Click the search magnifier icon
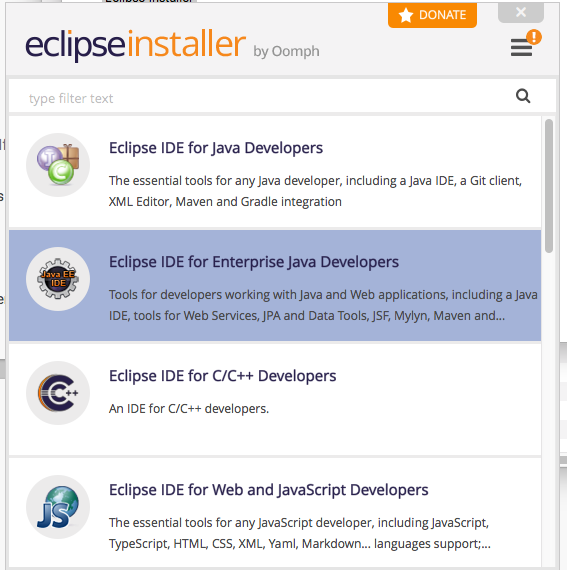The height and width of the screenshot is (570, 567). click(x=523, y=96)
